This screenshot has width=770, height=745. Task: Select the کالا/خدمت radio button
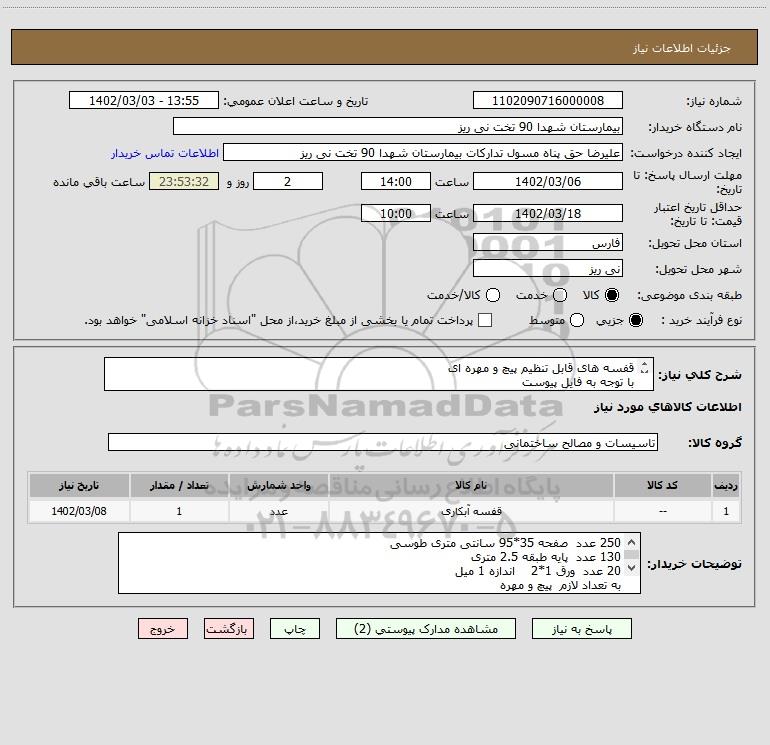[x=493, y=295]
